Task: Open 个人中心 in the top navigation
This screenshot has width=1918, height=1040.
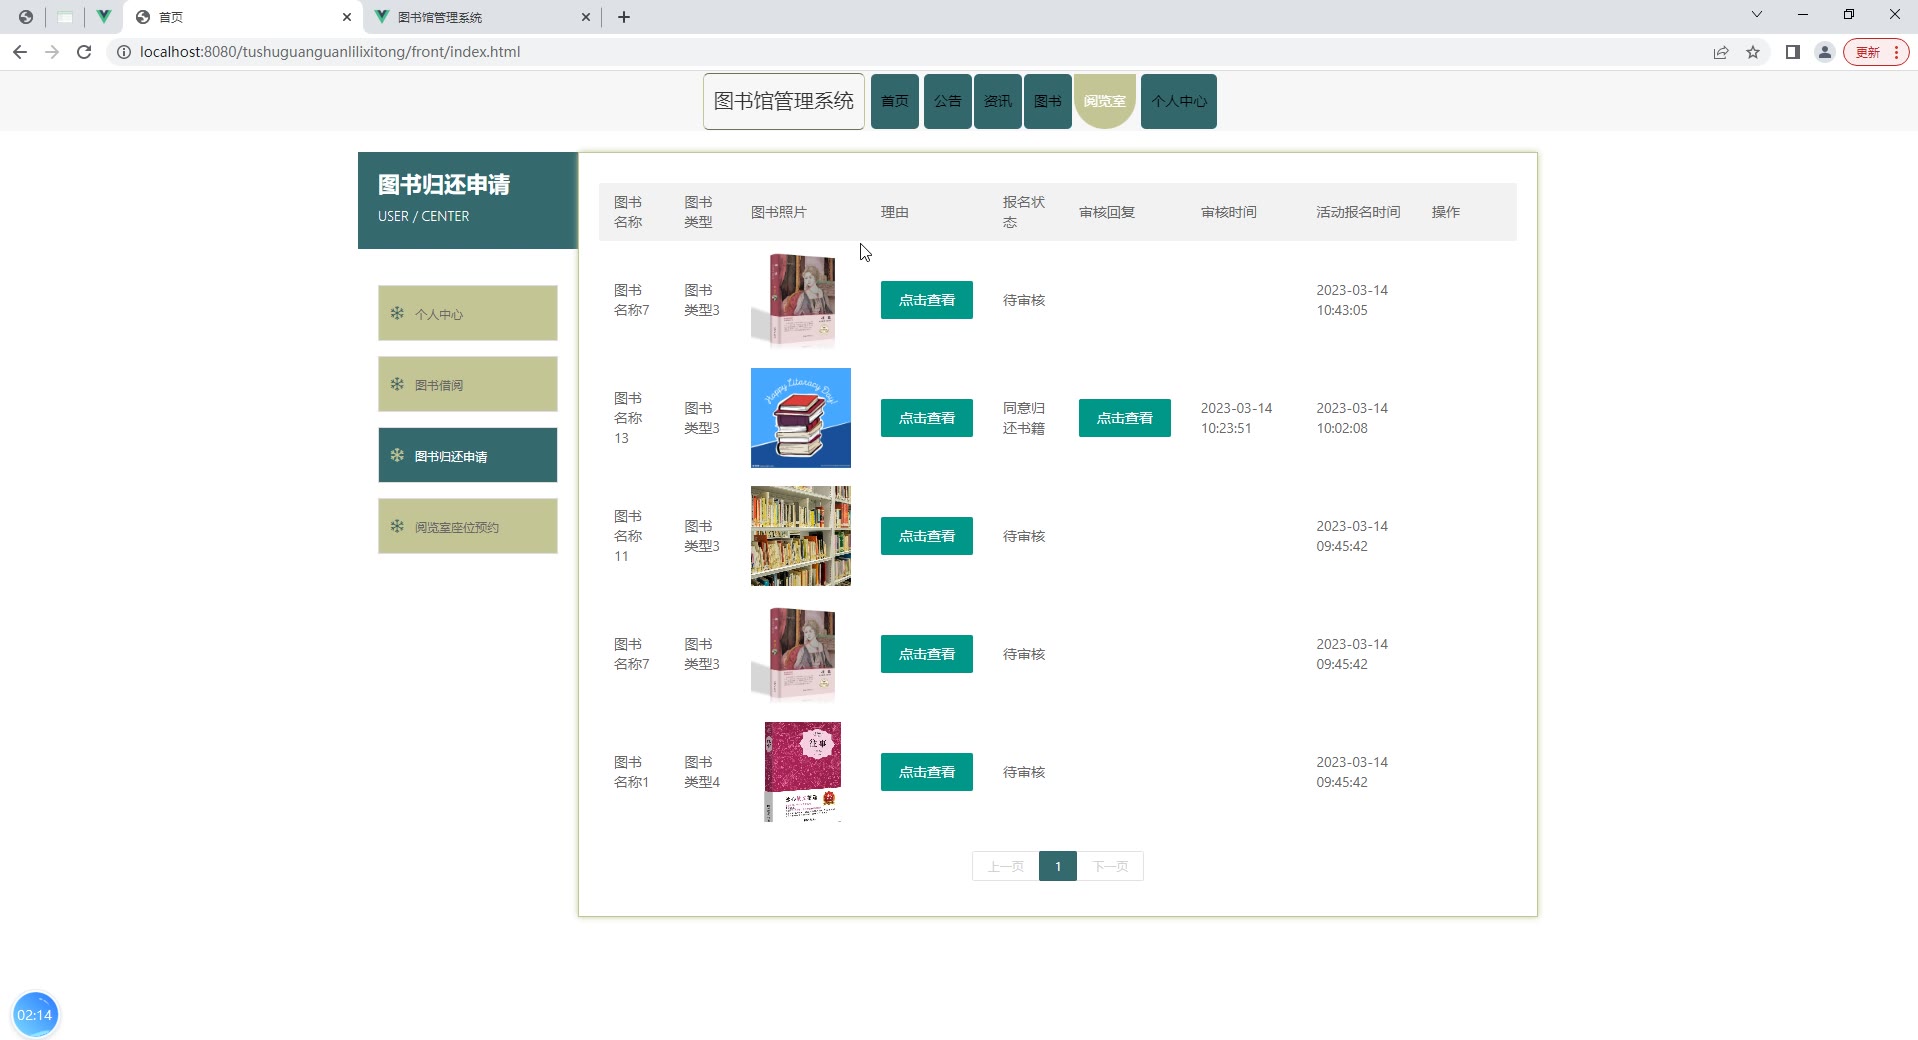Action: (1179, 101)
